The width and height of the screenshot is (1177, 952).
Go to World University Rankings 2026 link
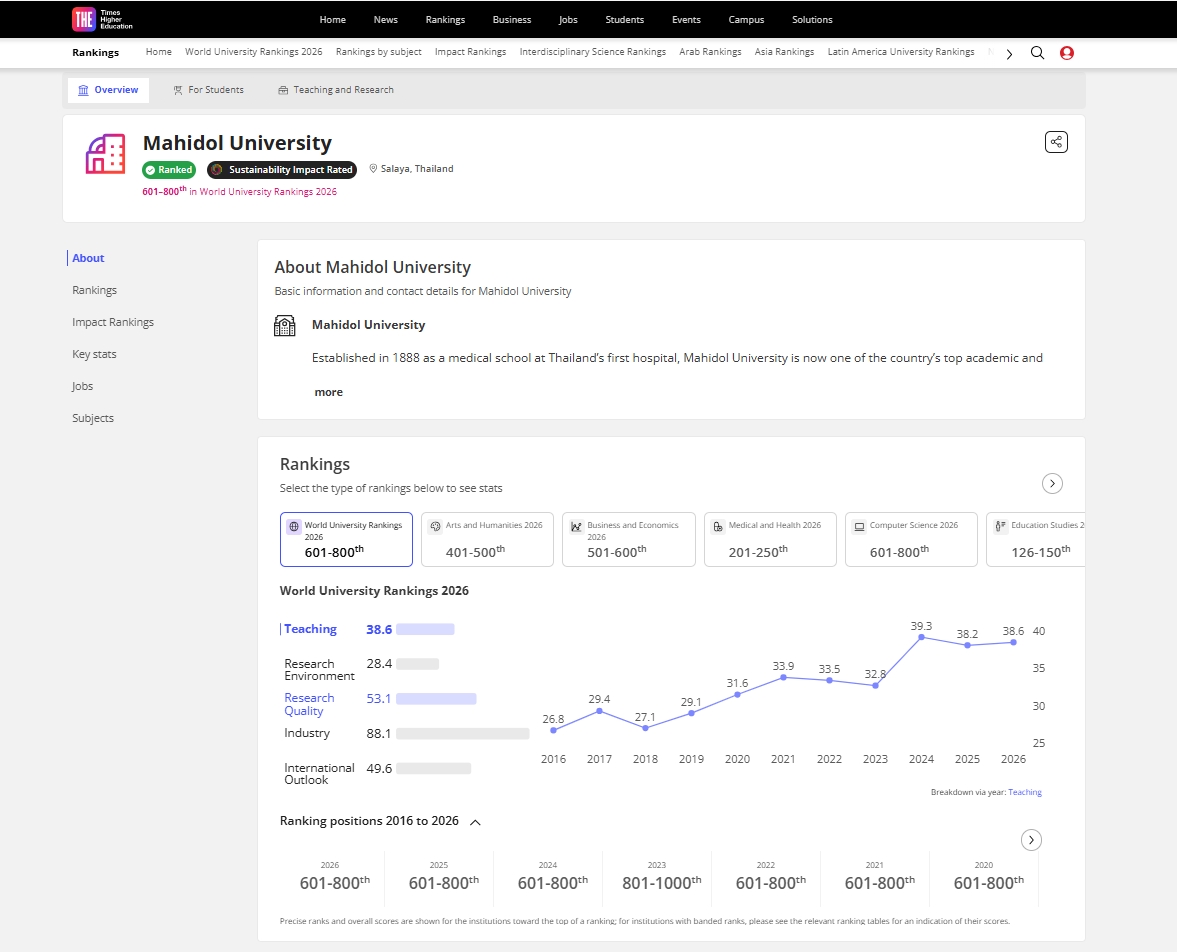tap(254, 52)
